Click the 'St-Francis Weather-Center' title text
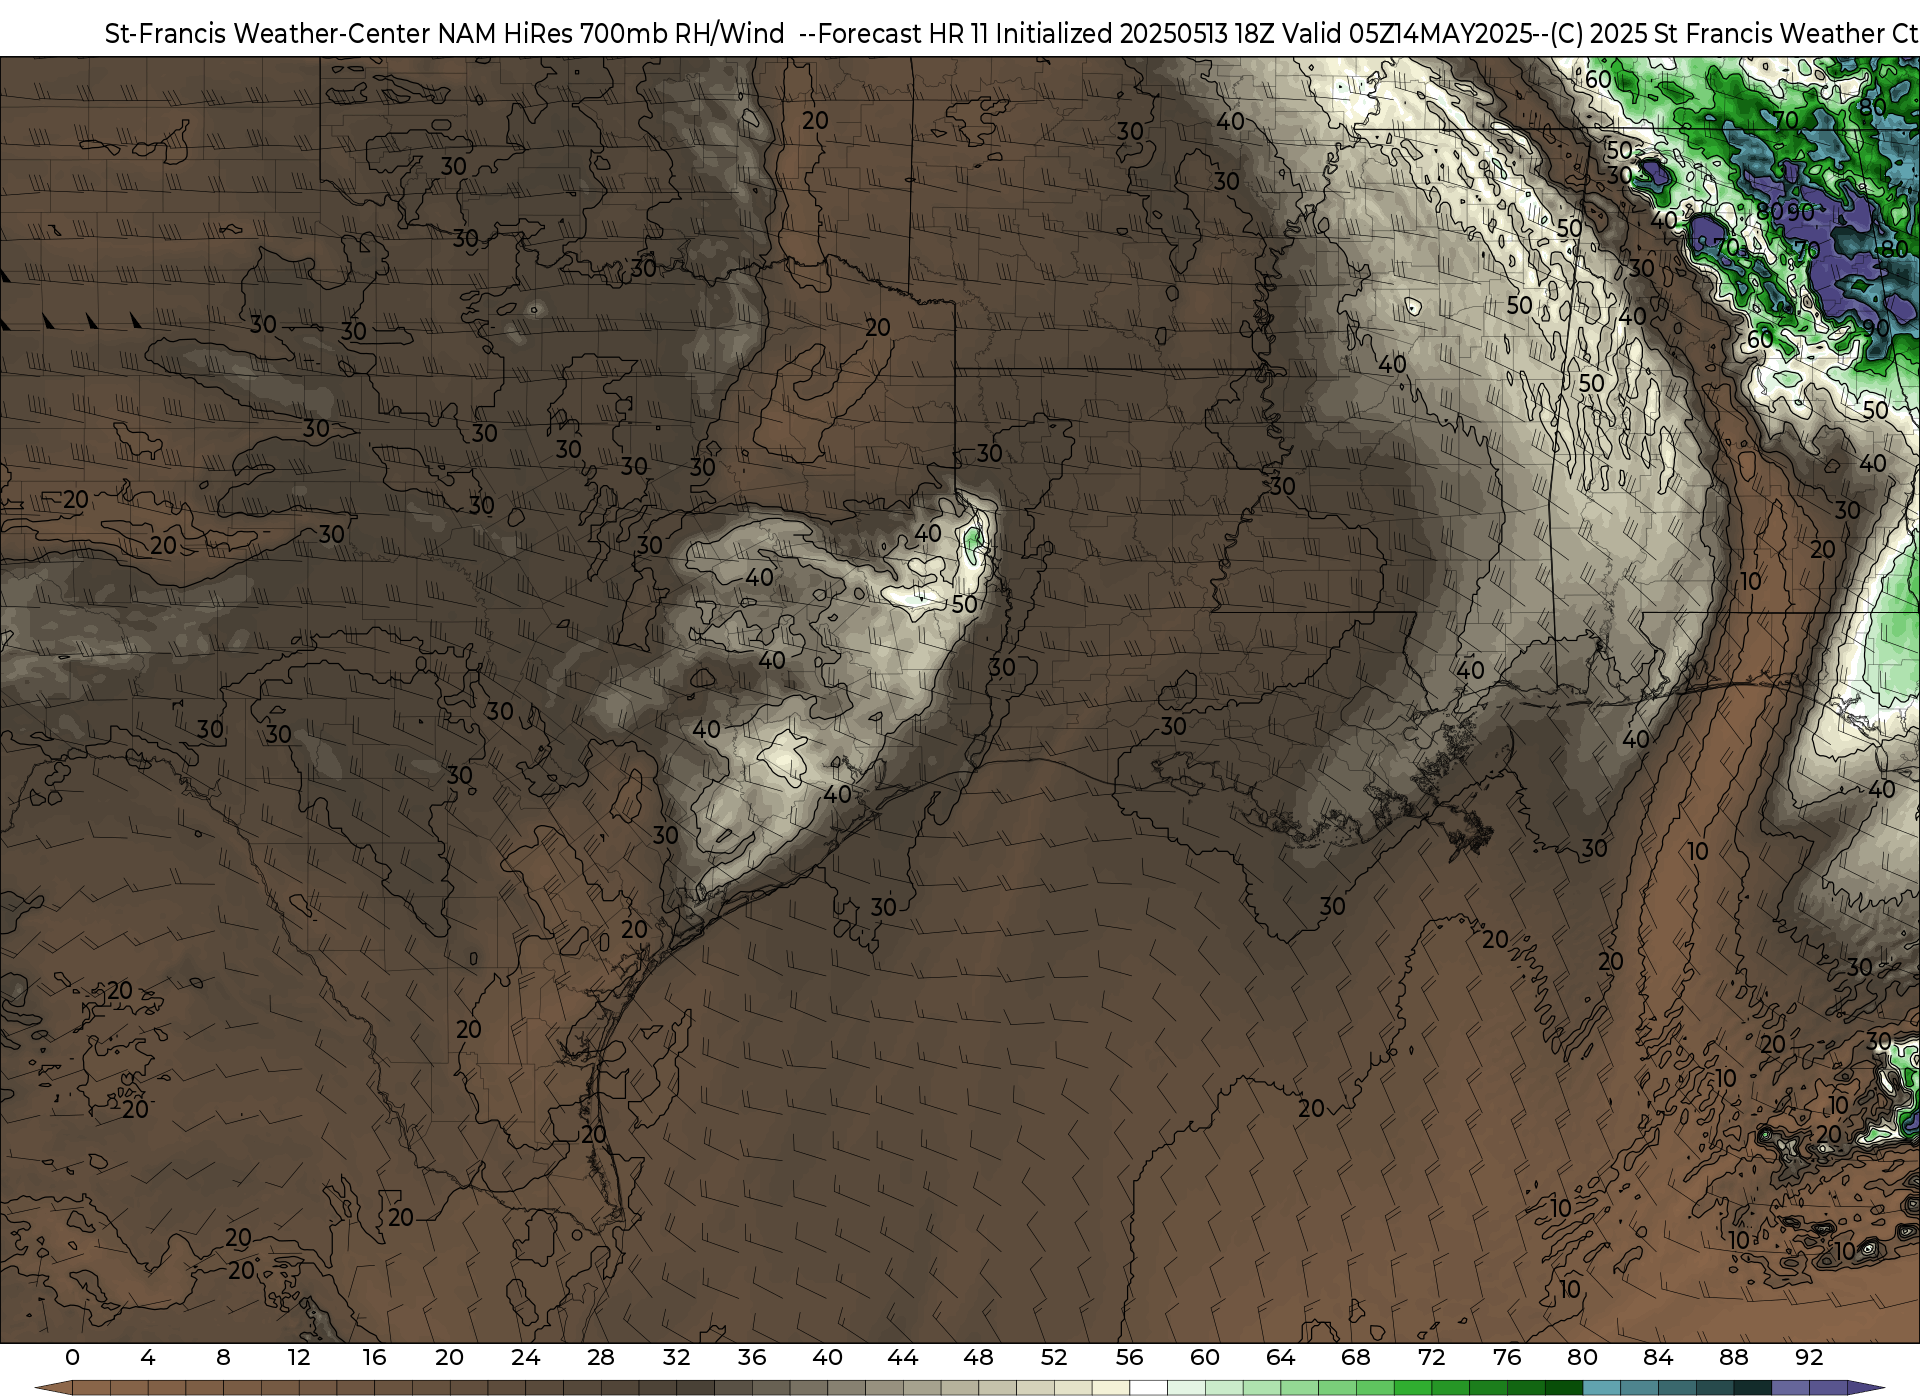Screen dimensions: 1920x1400 (268, 34)
